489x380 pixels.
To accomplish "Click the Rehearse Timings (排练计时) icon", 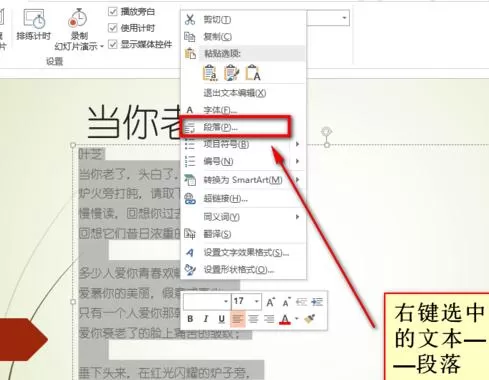I will [34, 19].
